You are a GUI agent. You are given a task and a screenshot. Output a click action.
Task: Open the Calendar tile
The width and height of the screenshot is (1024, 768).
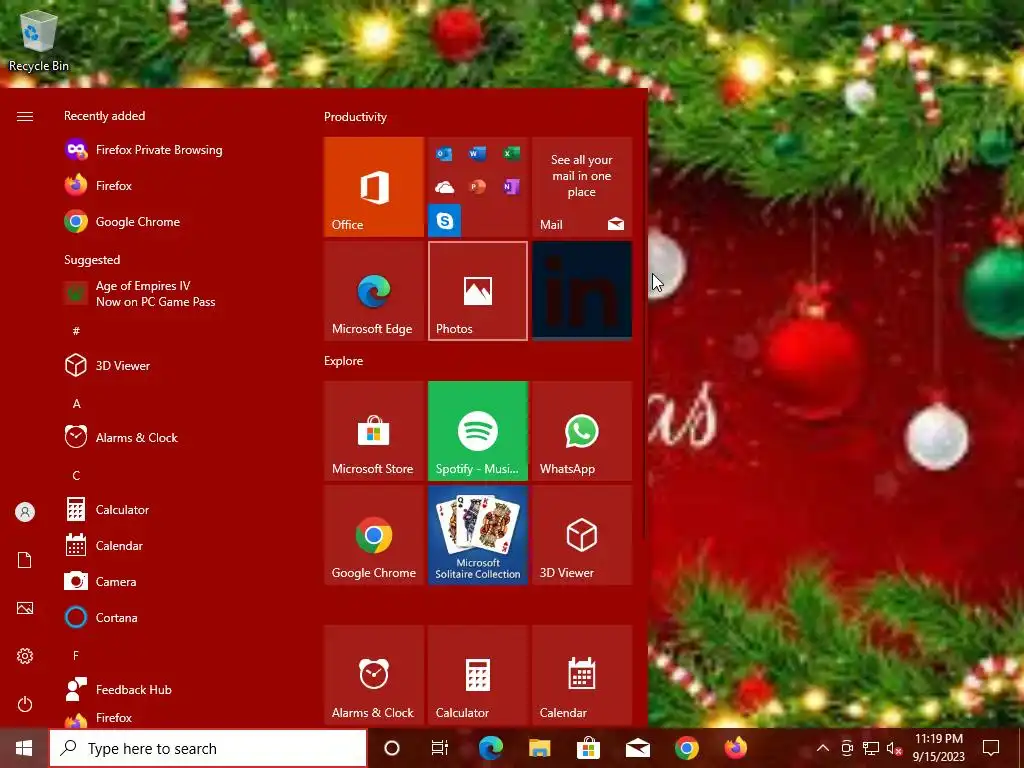coord(582,675)
